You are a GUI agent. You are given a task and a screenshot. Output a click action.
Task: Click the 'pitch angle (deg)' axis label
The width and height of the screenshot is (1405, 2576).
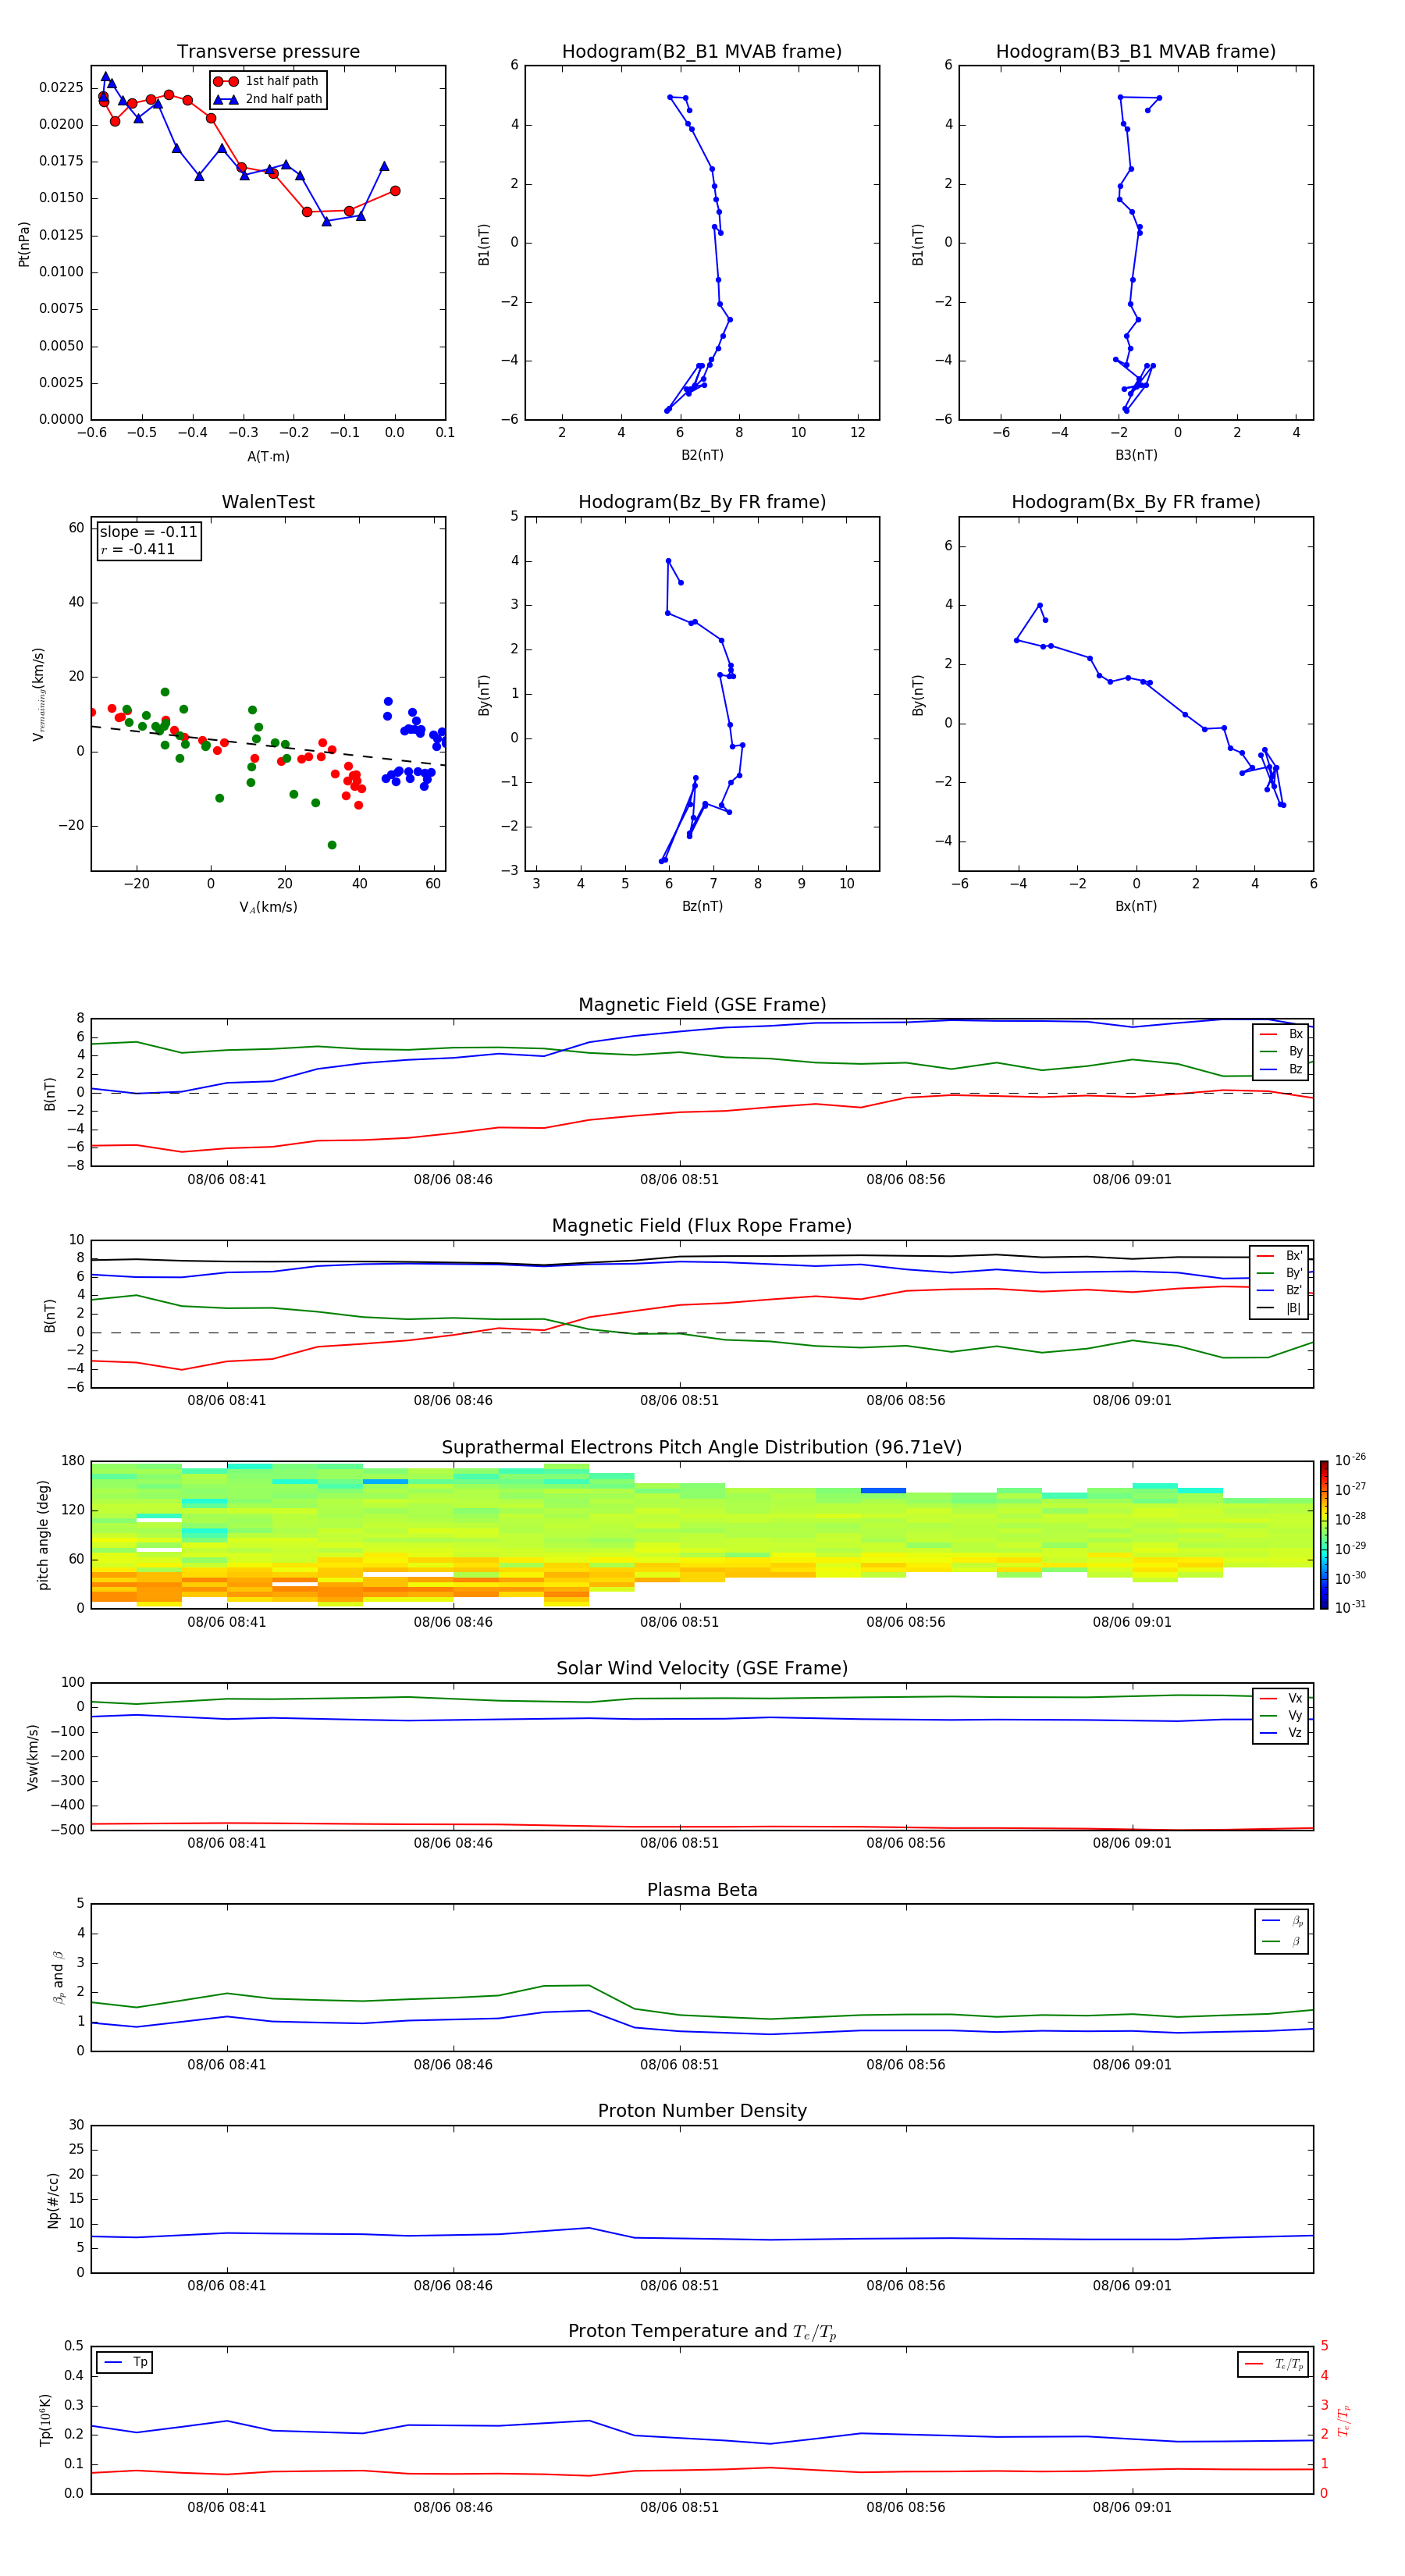click(43, 1535)
